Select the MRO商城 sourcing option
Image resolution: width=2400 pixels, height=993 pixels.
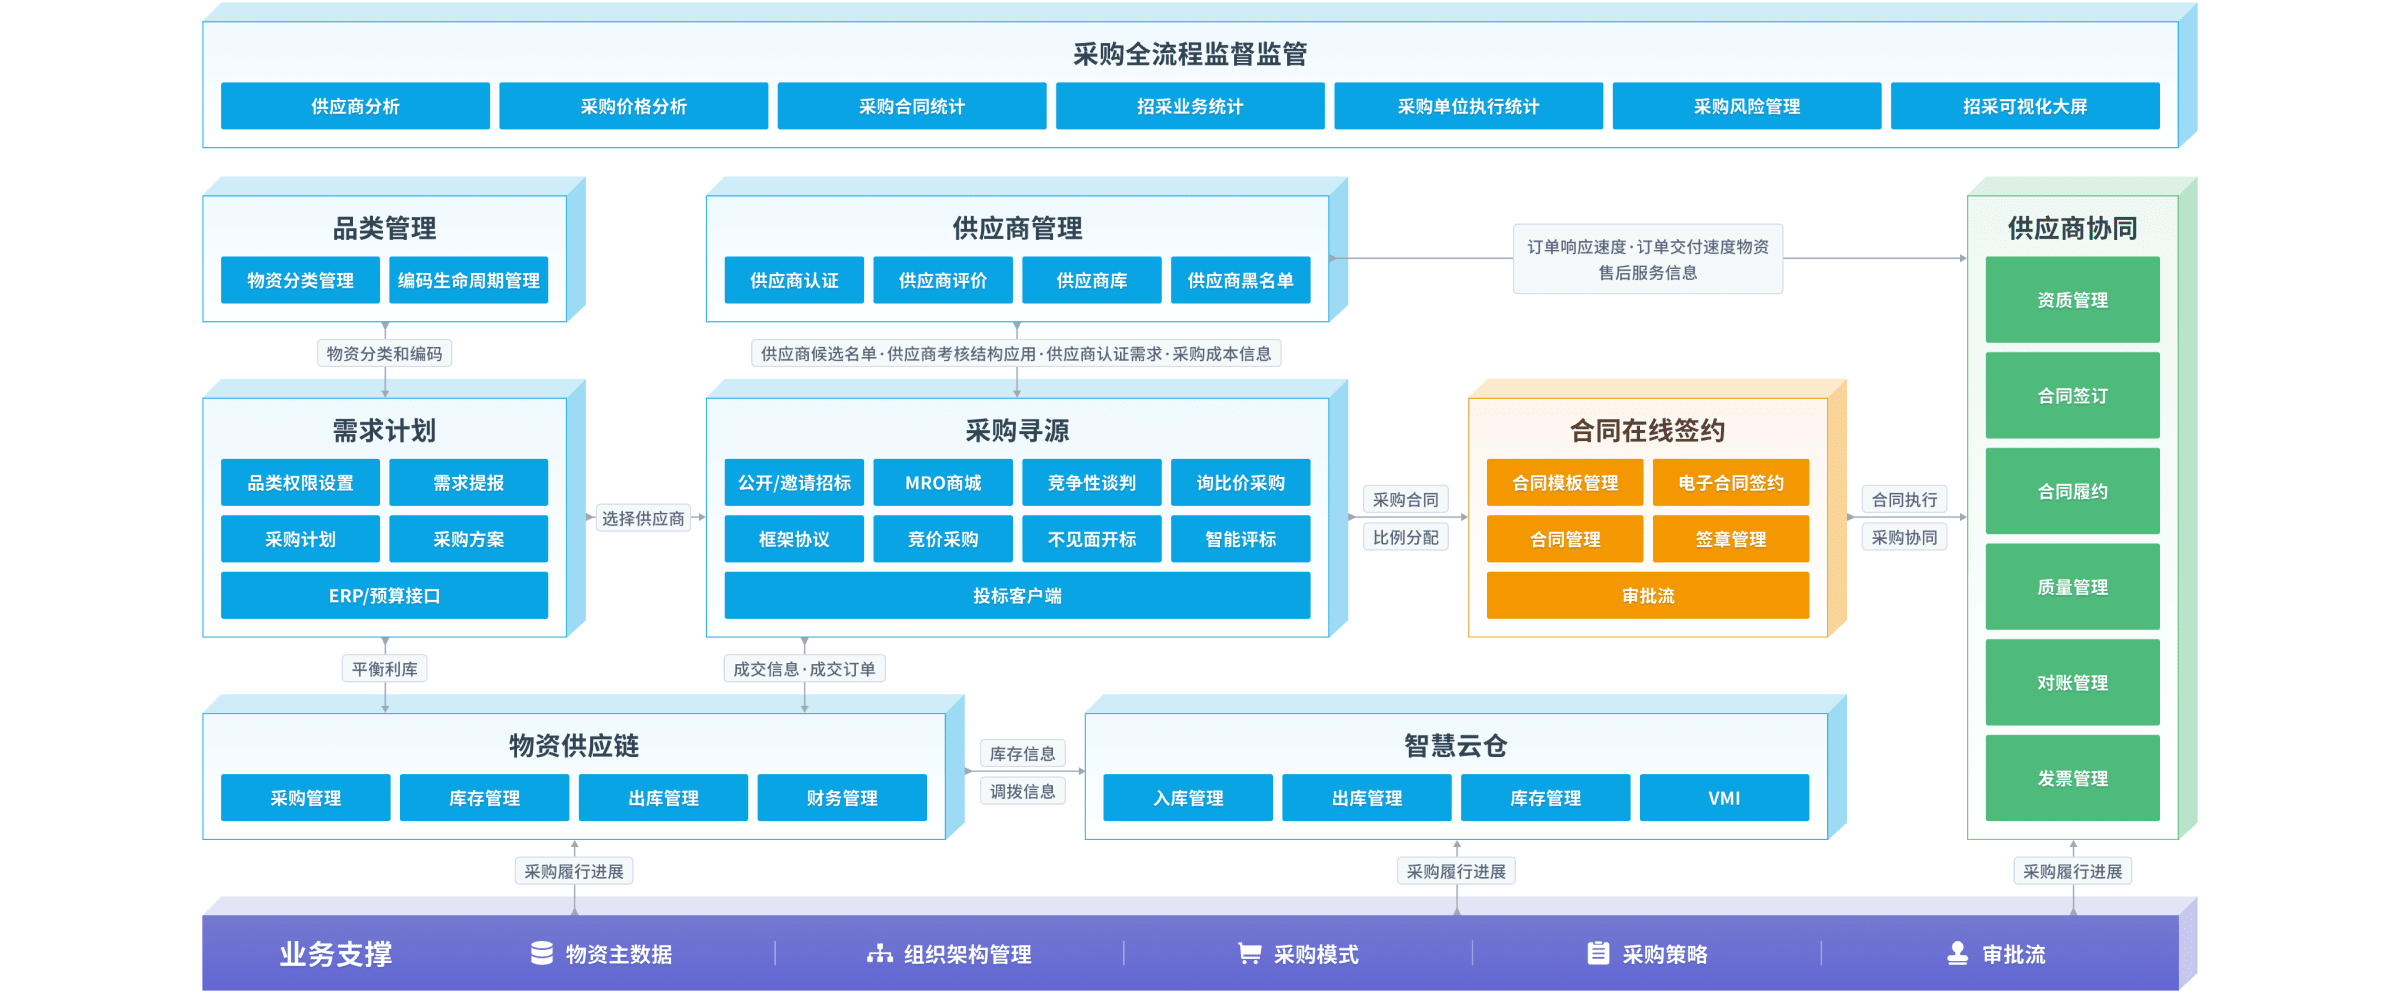pos(942,483)
